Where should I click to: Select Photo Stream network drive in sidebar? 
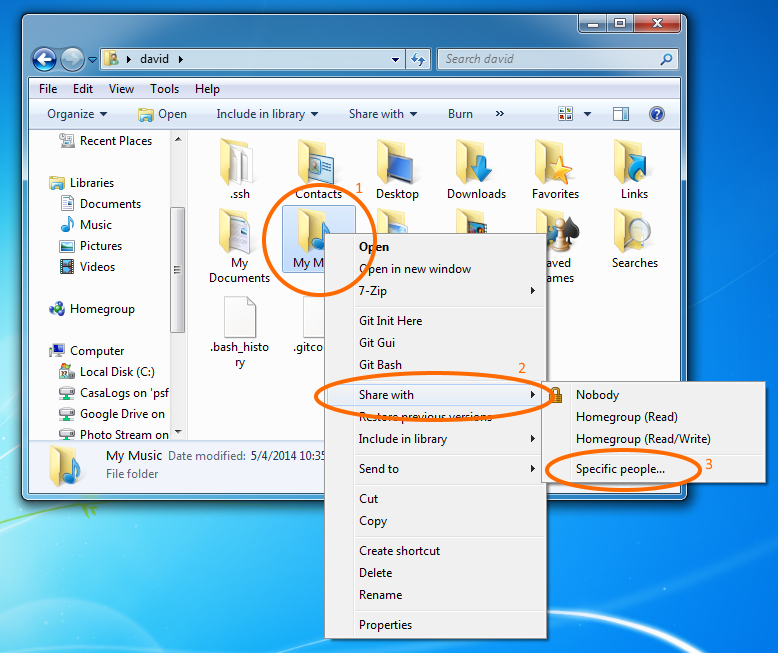point(114,435)
